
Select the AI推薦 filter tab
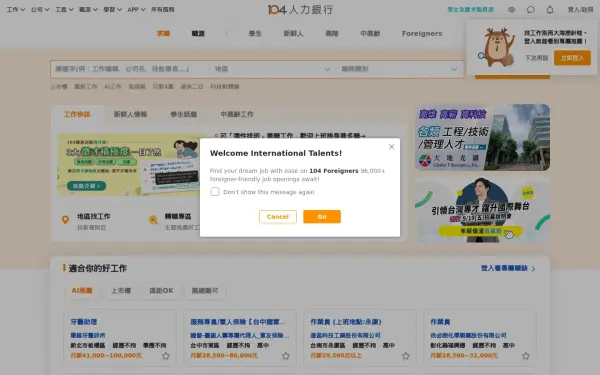point(82,290)
